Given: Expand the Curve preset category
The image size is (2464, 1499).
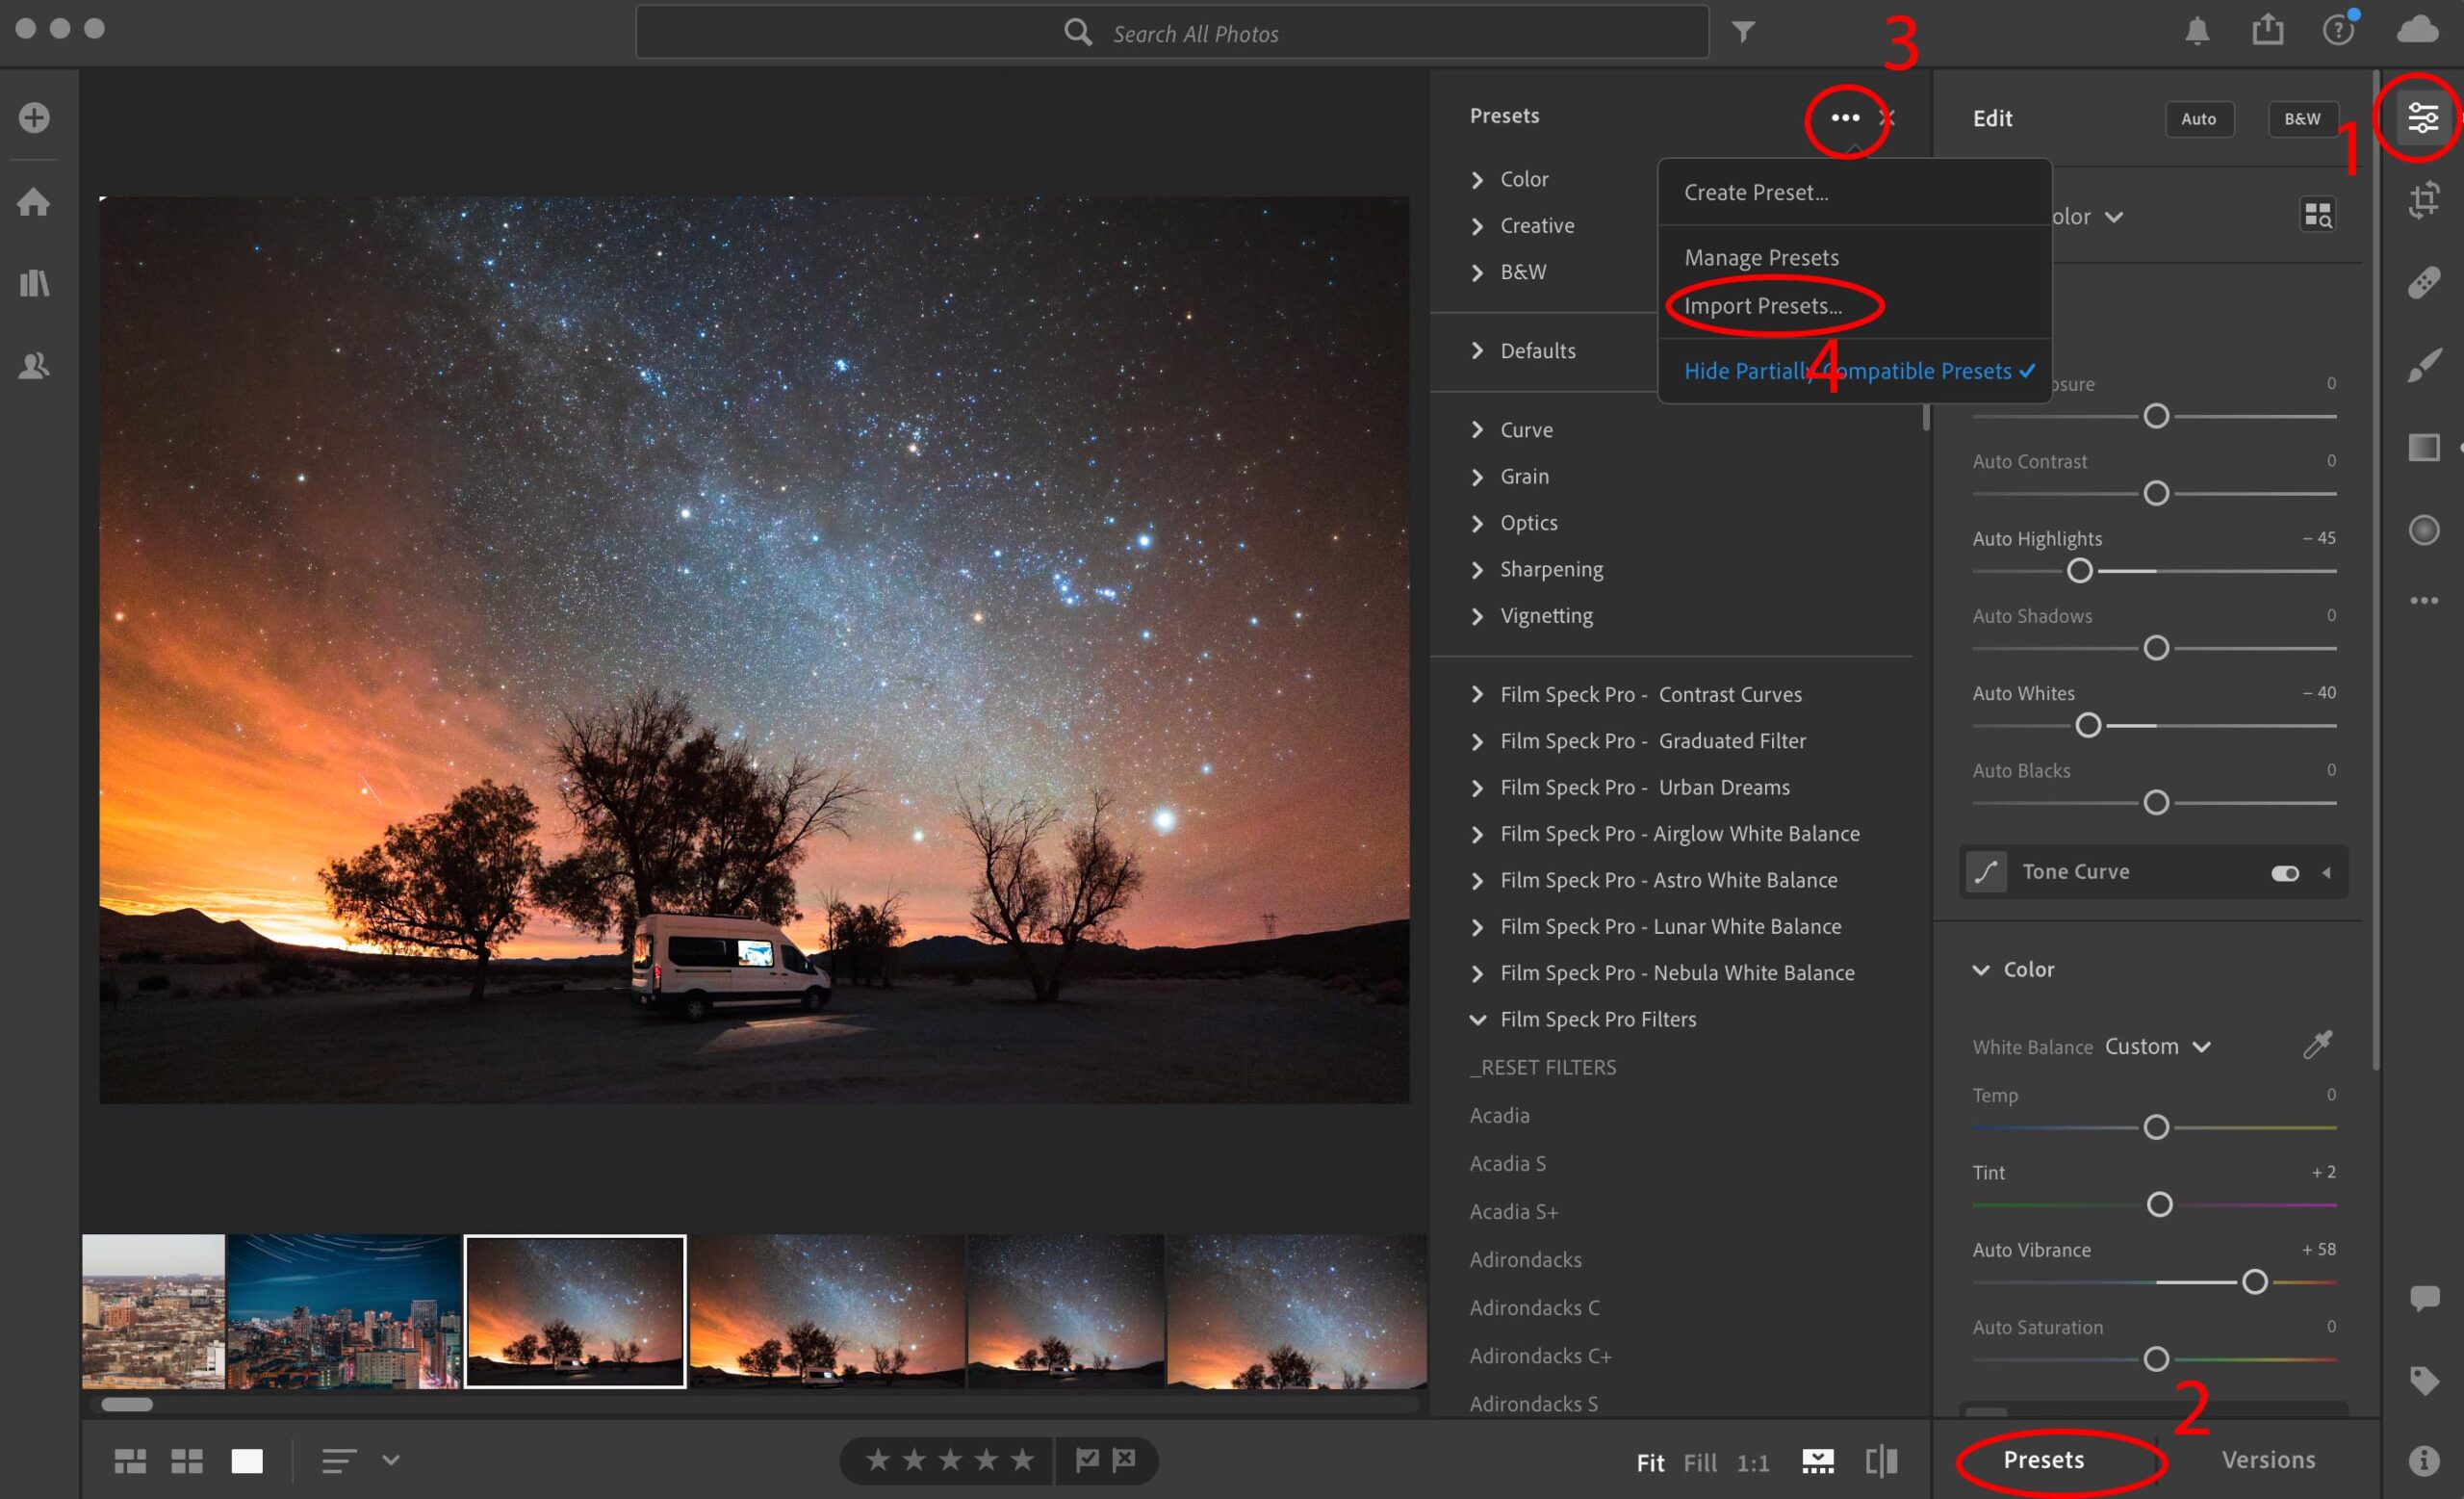Looking at the screenshot, I should point(1480,428).
